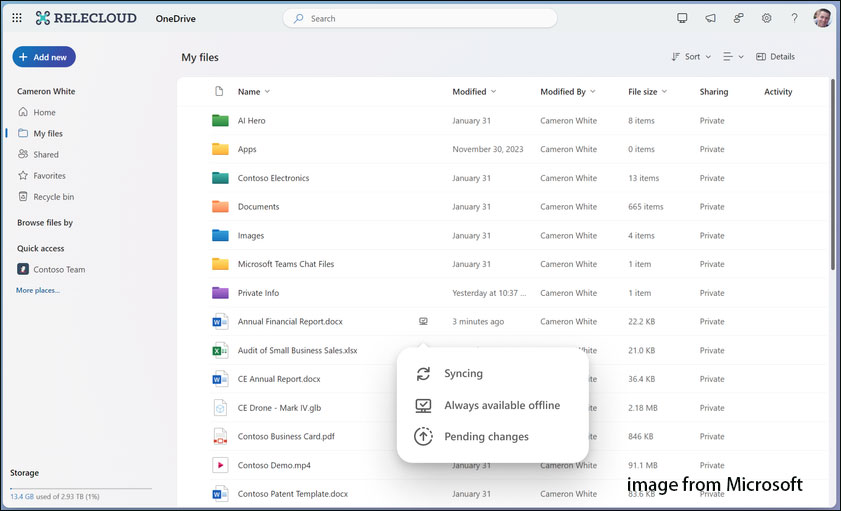Open Microsoft Teams Chat Files folder name

(286, 264)
